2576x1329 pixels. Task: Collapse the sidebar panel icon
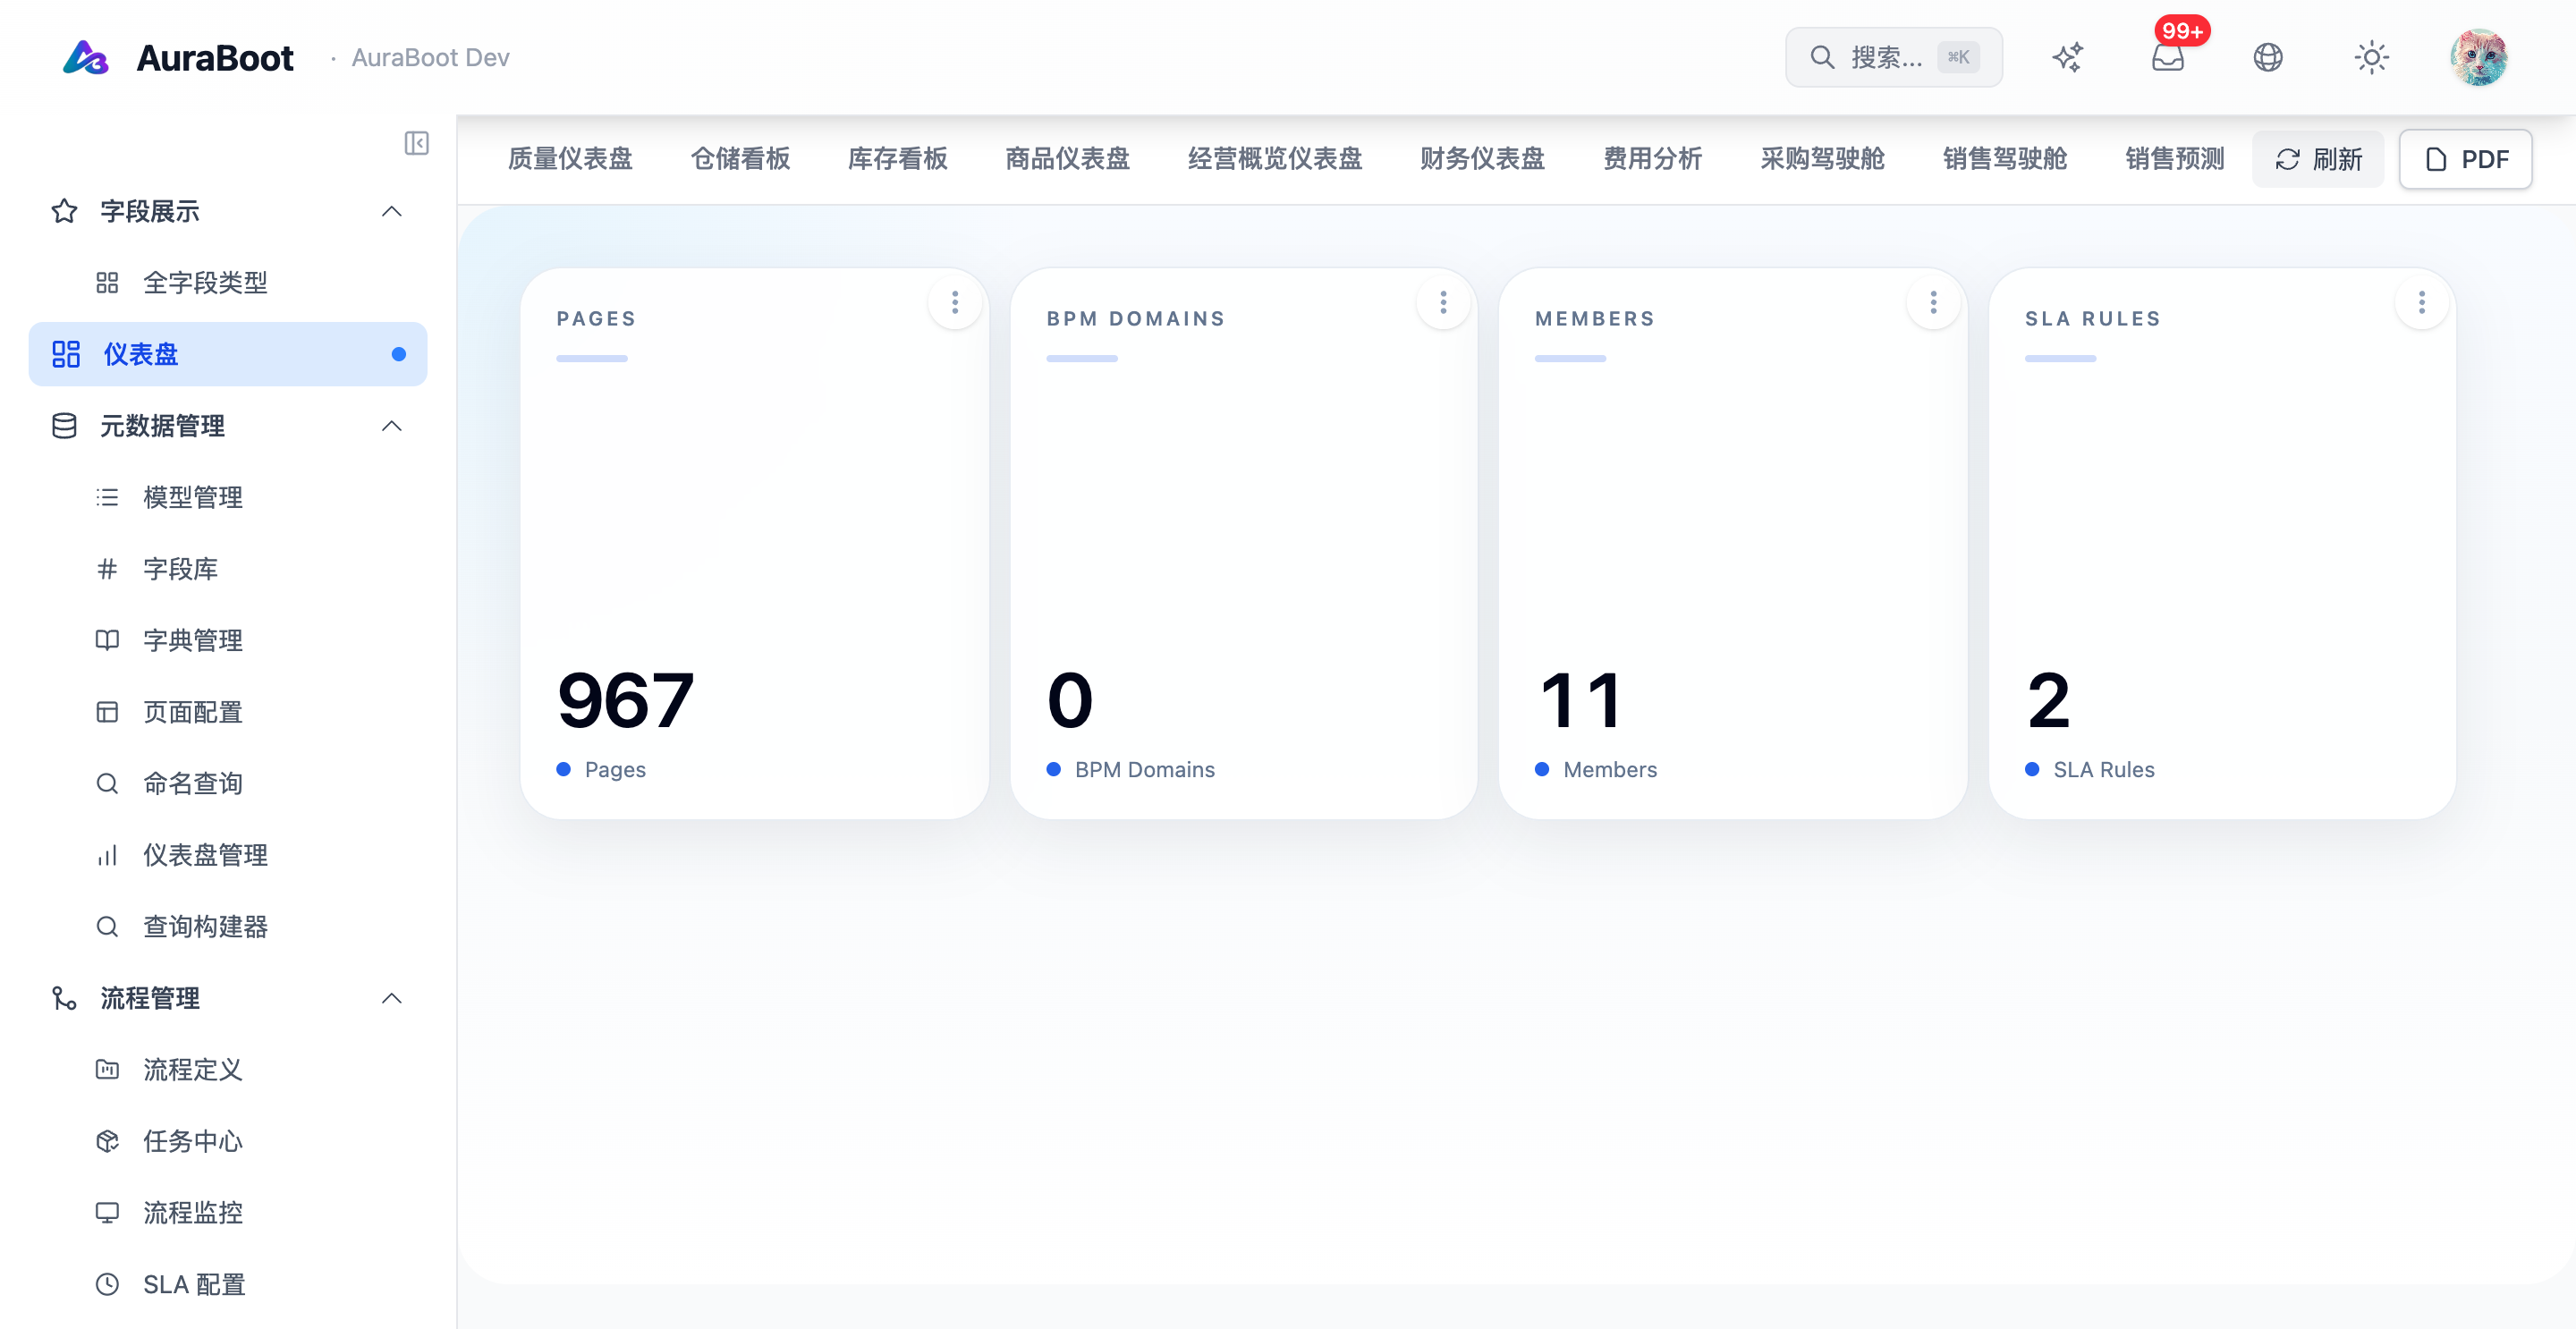416,143
